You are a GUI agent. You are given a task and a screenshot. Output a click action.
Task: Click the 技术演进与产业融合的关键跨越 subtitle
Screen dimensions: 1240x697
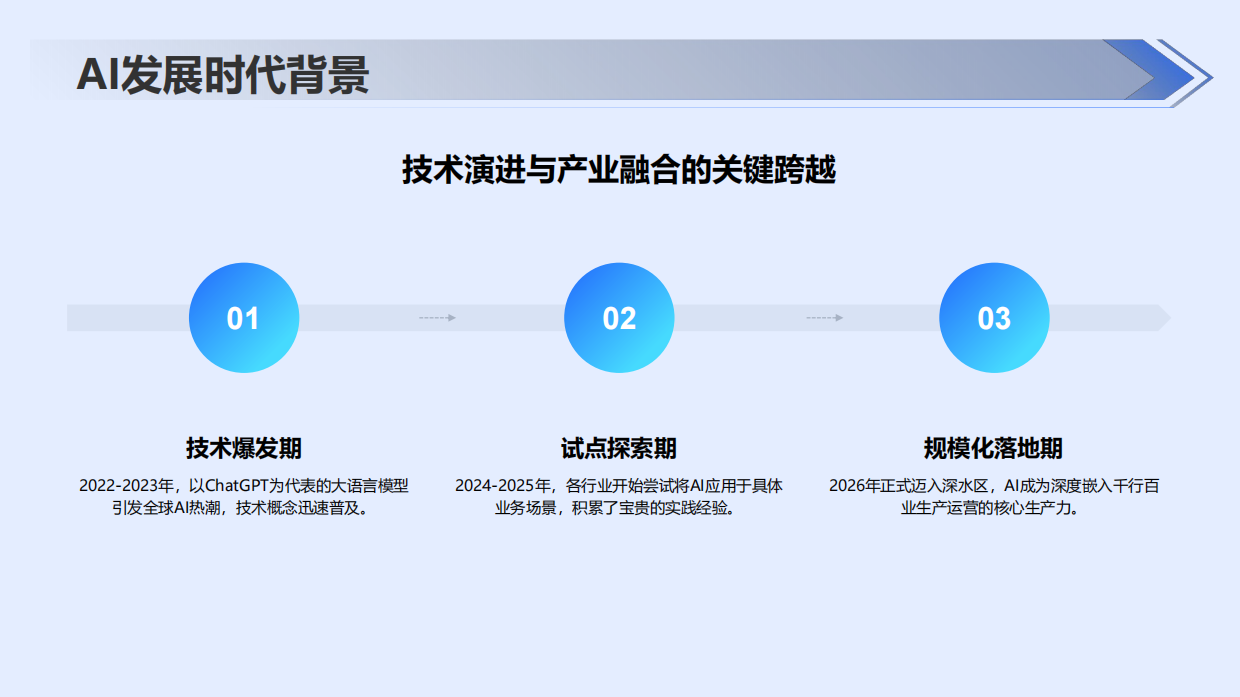[621, 167]
